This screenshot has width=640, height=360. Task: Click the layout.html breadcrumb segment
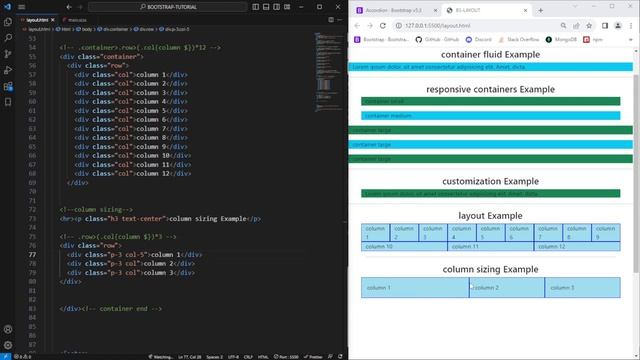pos(37,29)
